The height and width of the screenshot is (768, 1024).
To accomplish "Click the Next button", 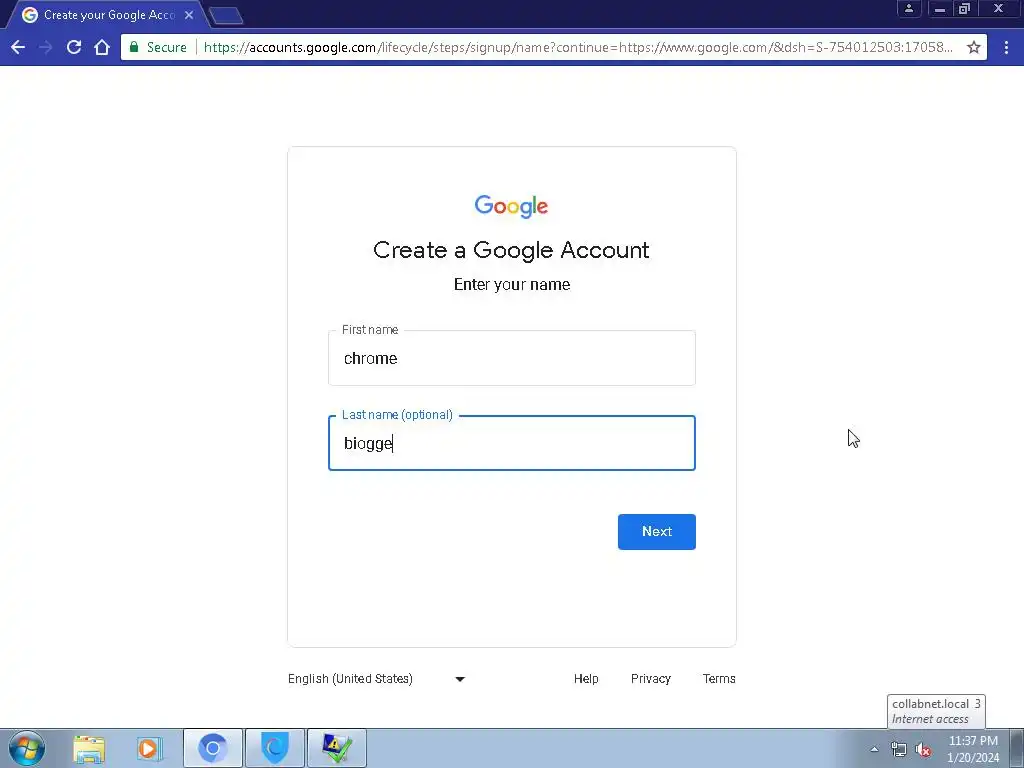I will (x=656, y=532).
